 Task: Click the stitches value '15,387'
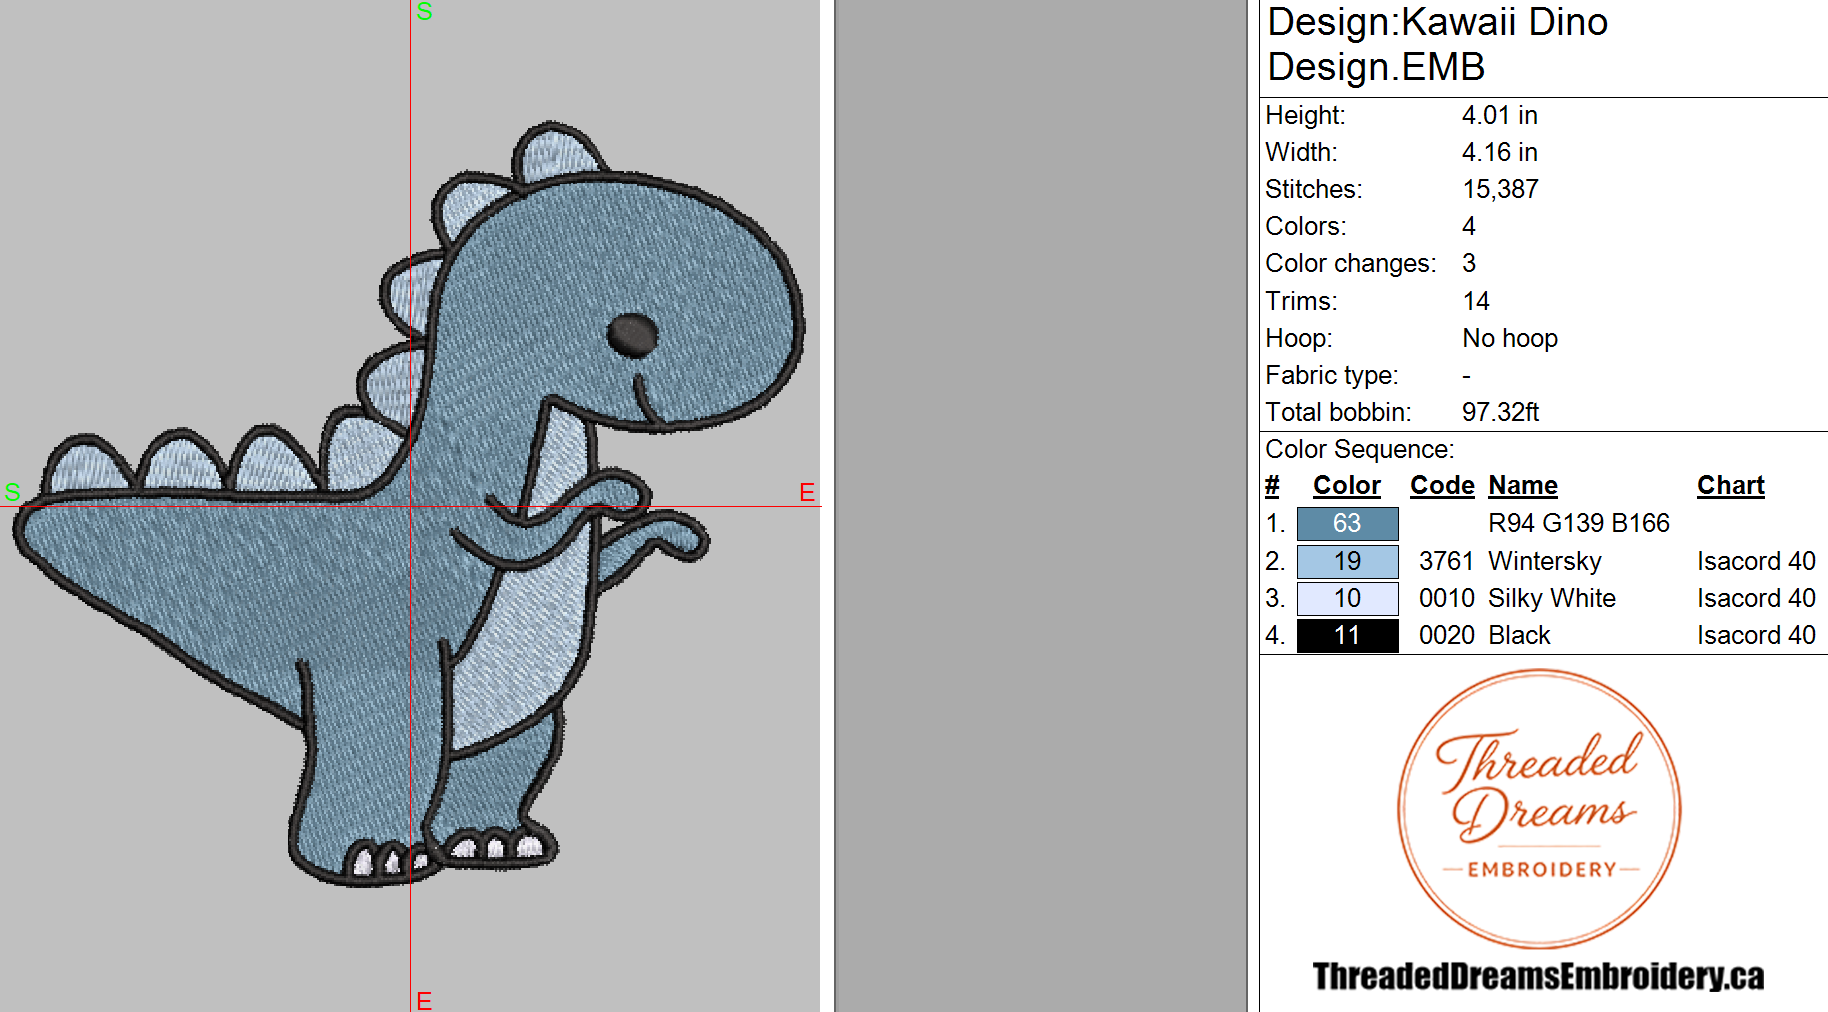pyautogui.click(x=1500, y=189)
